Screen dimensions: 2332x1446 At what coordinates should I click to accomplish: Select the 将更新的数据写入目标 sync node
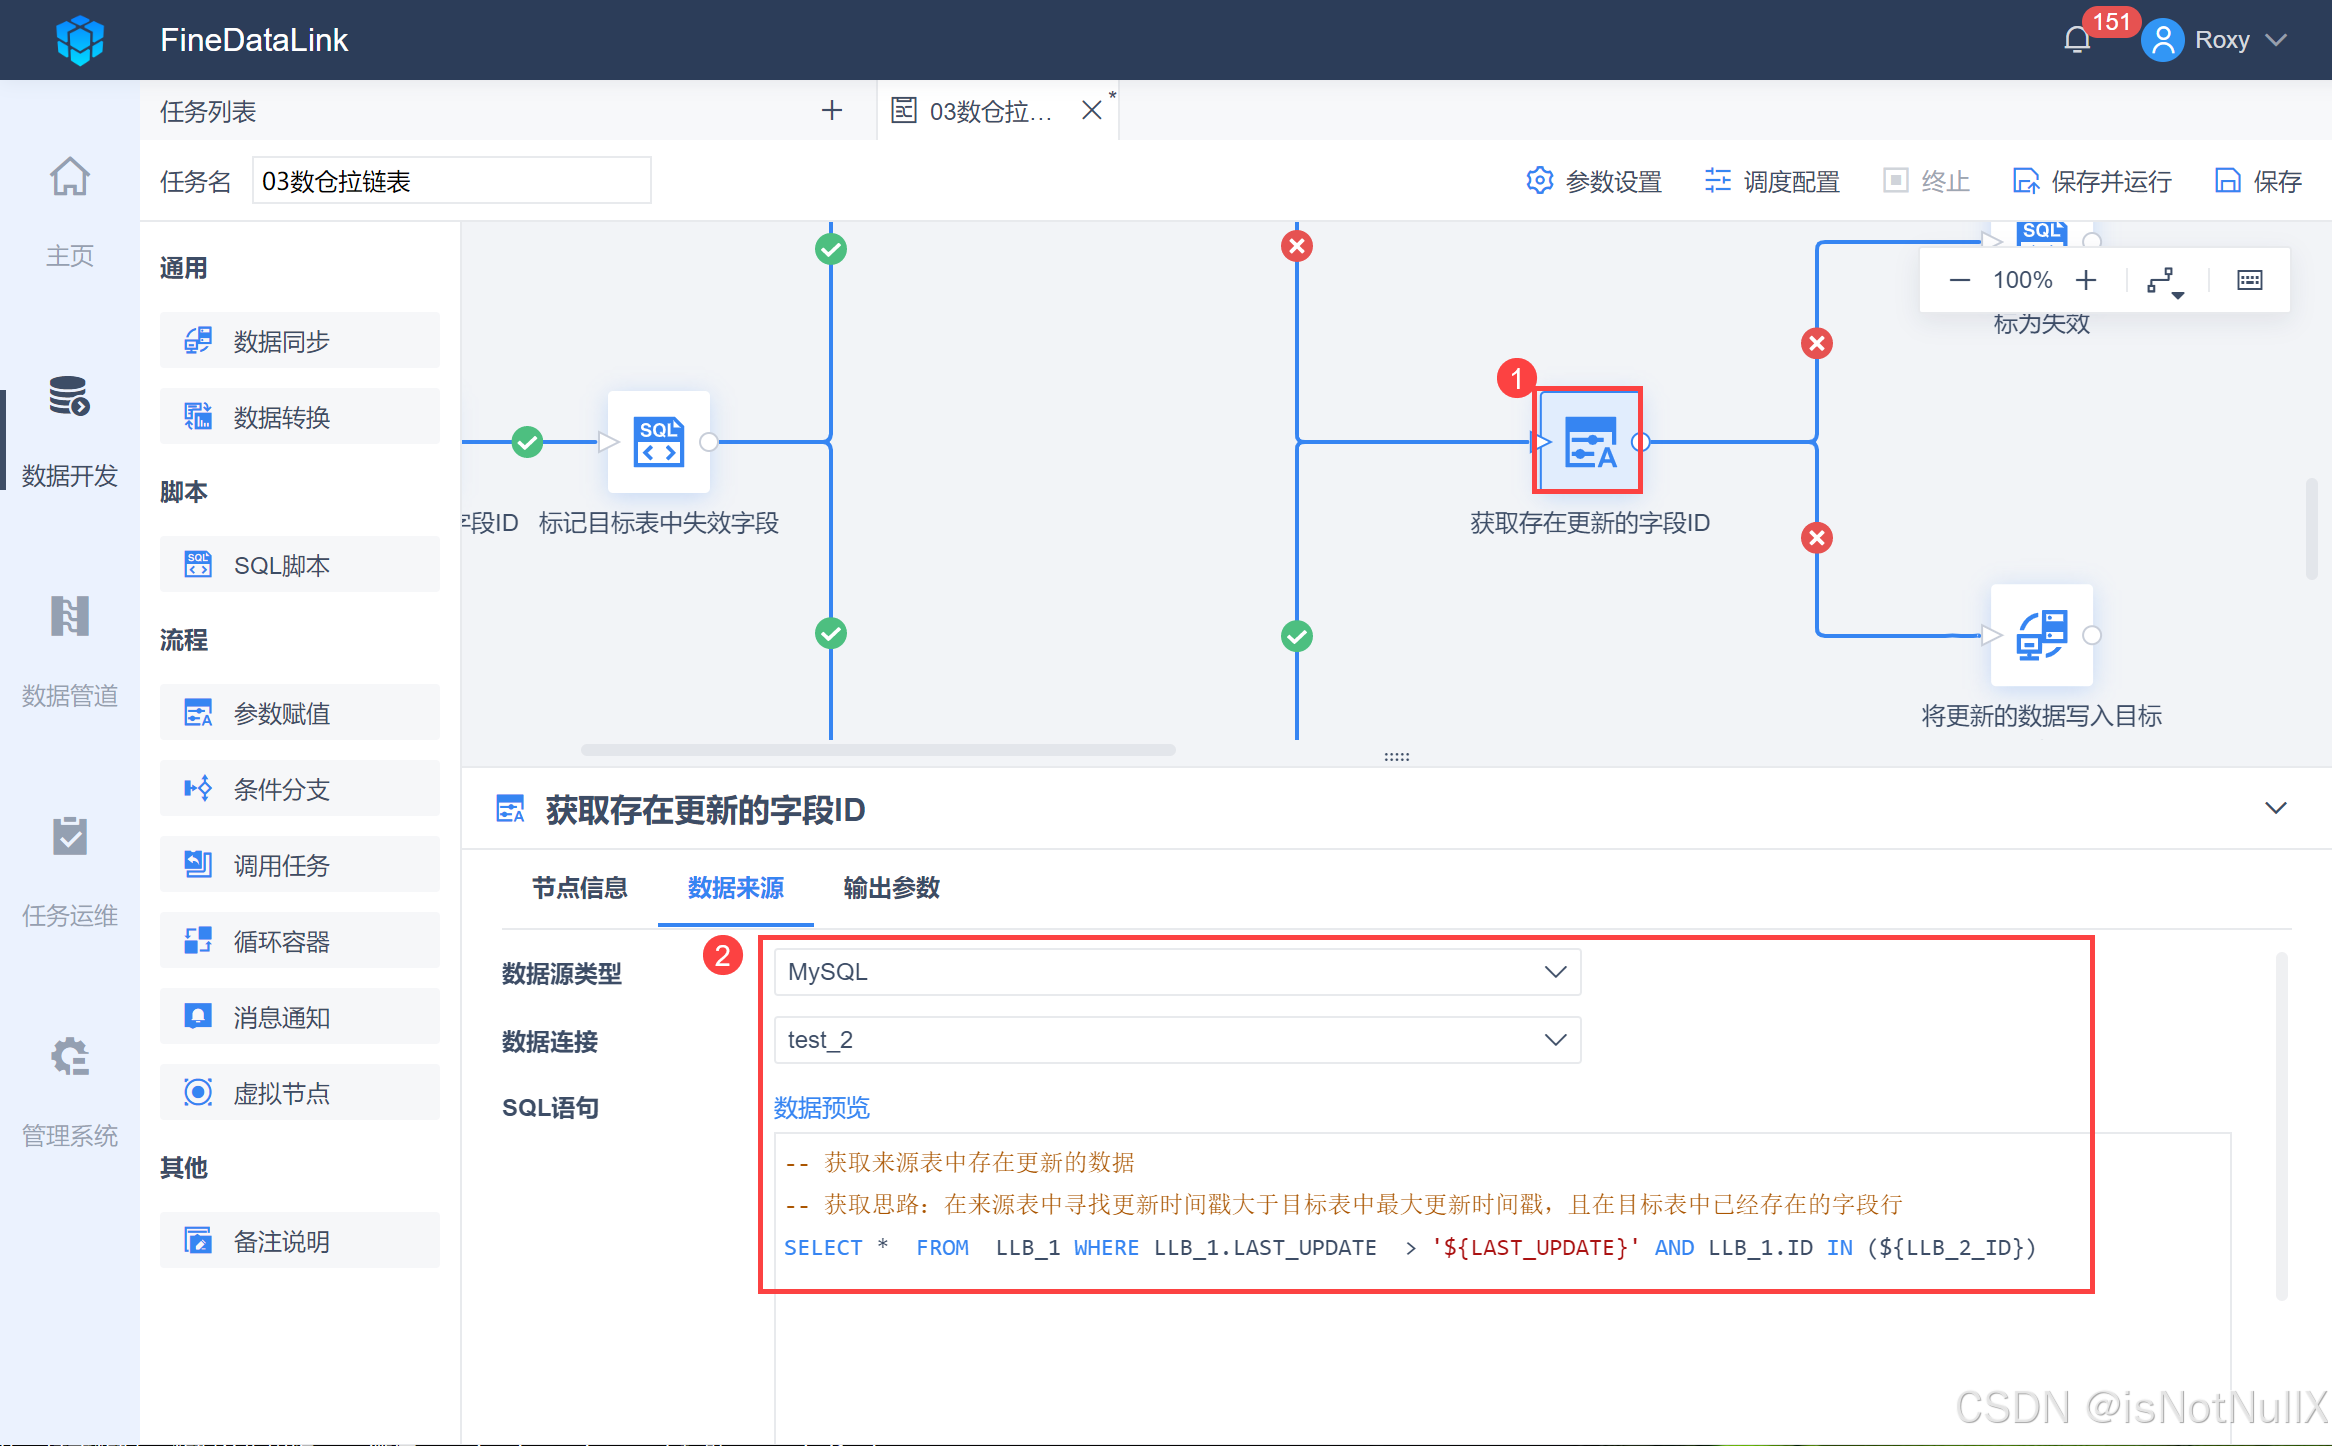point(2041,635)
